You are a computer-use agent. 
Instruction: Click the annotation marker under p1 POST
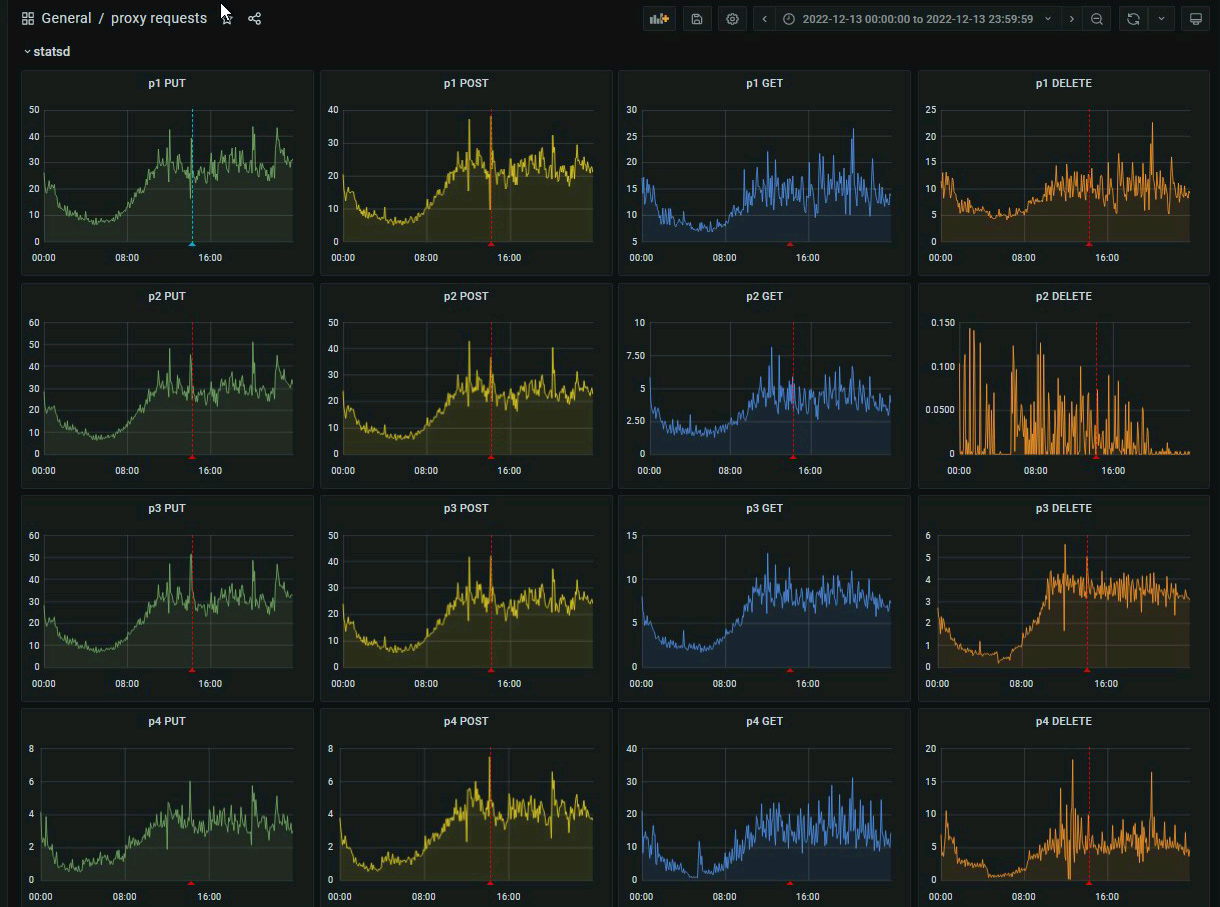[x=490, y=244]
